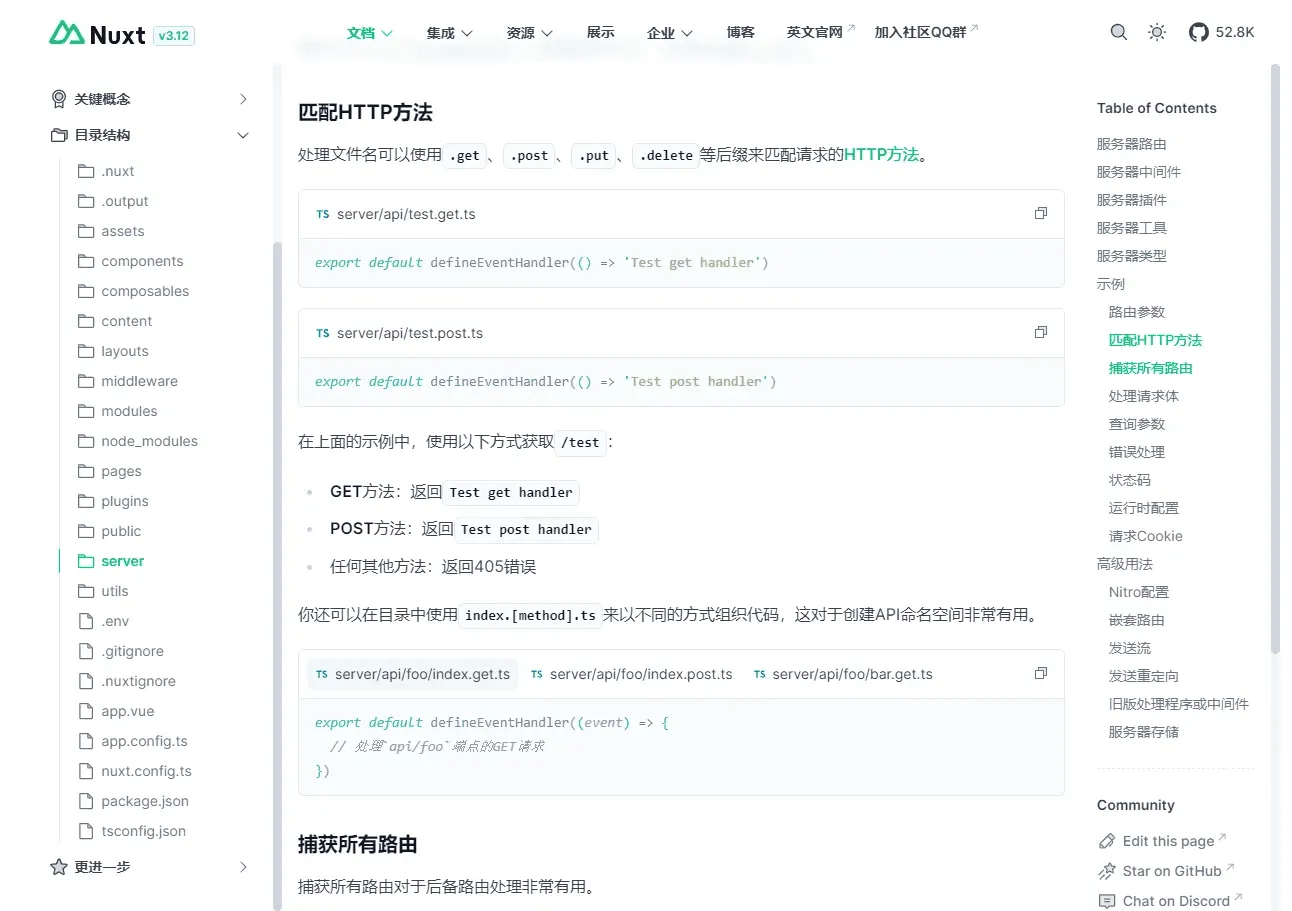The height and width of the screenshot is (911, 1292).
Task: Jump to 服务器存储 in the table of contents
Action: point(1143,732)
